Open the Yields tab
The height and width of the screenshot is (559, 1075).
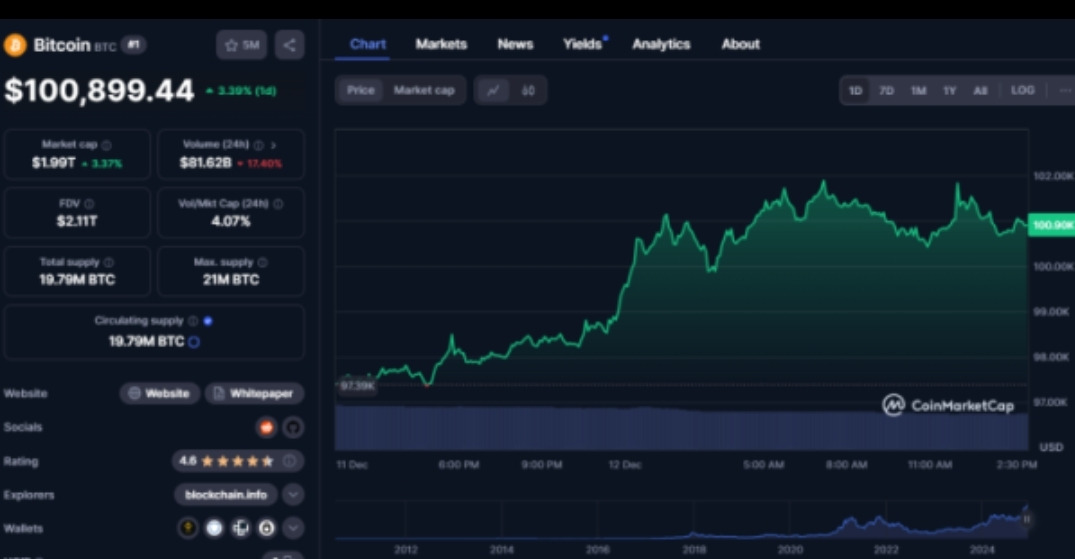point(582,44)
